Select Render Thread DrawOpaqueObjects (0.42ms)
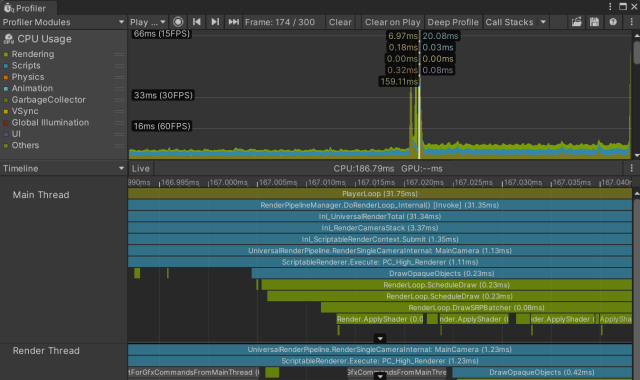The height and width of the screenshot is (380, 640). pos(542,372)
